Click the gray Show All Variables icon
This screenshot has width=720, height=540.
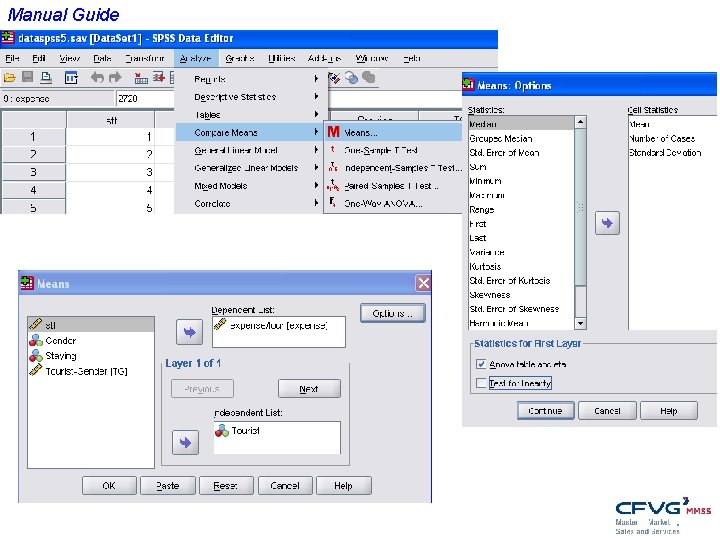[x=369, y=77]
